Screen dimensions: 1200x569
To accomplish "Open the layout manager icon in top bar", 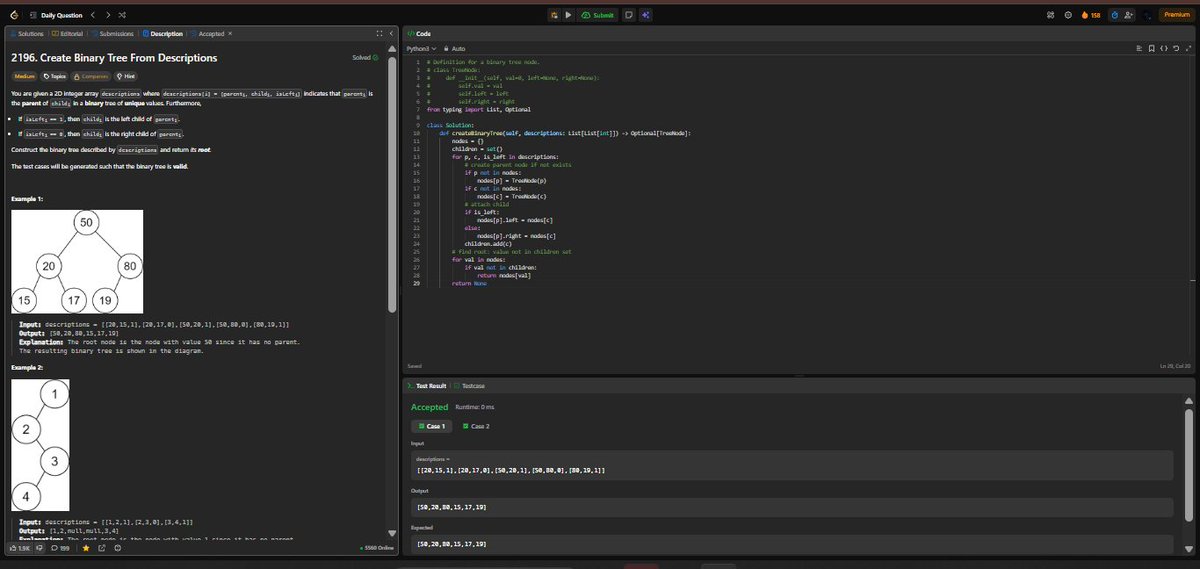I will 1051,15.
